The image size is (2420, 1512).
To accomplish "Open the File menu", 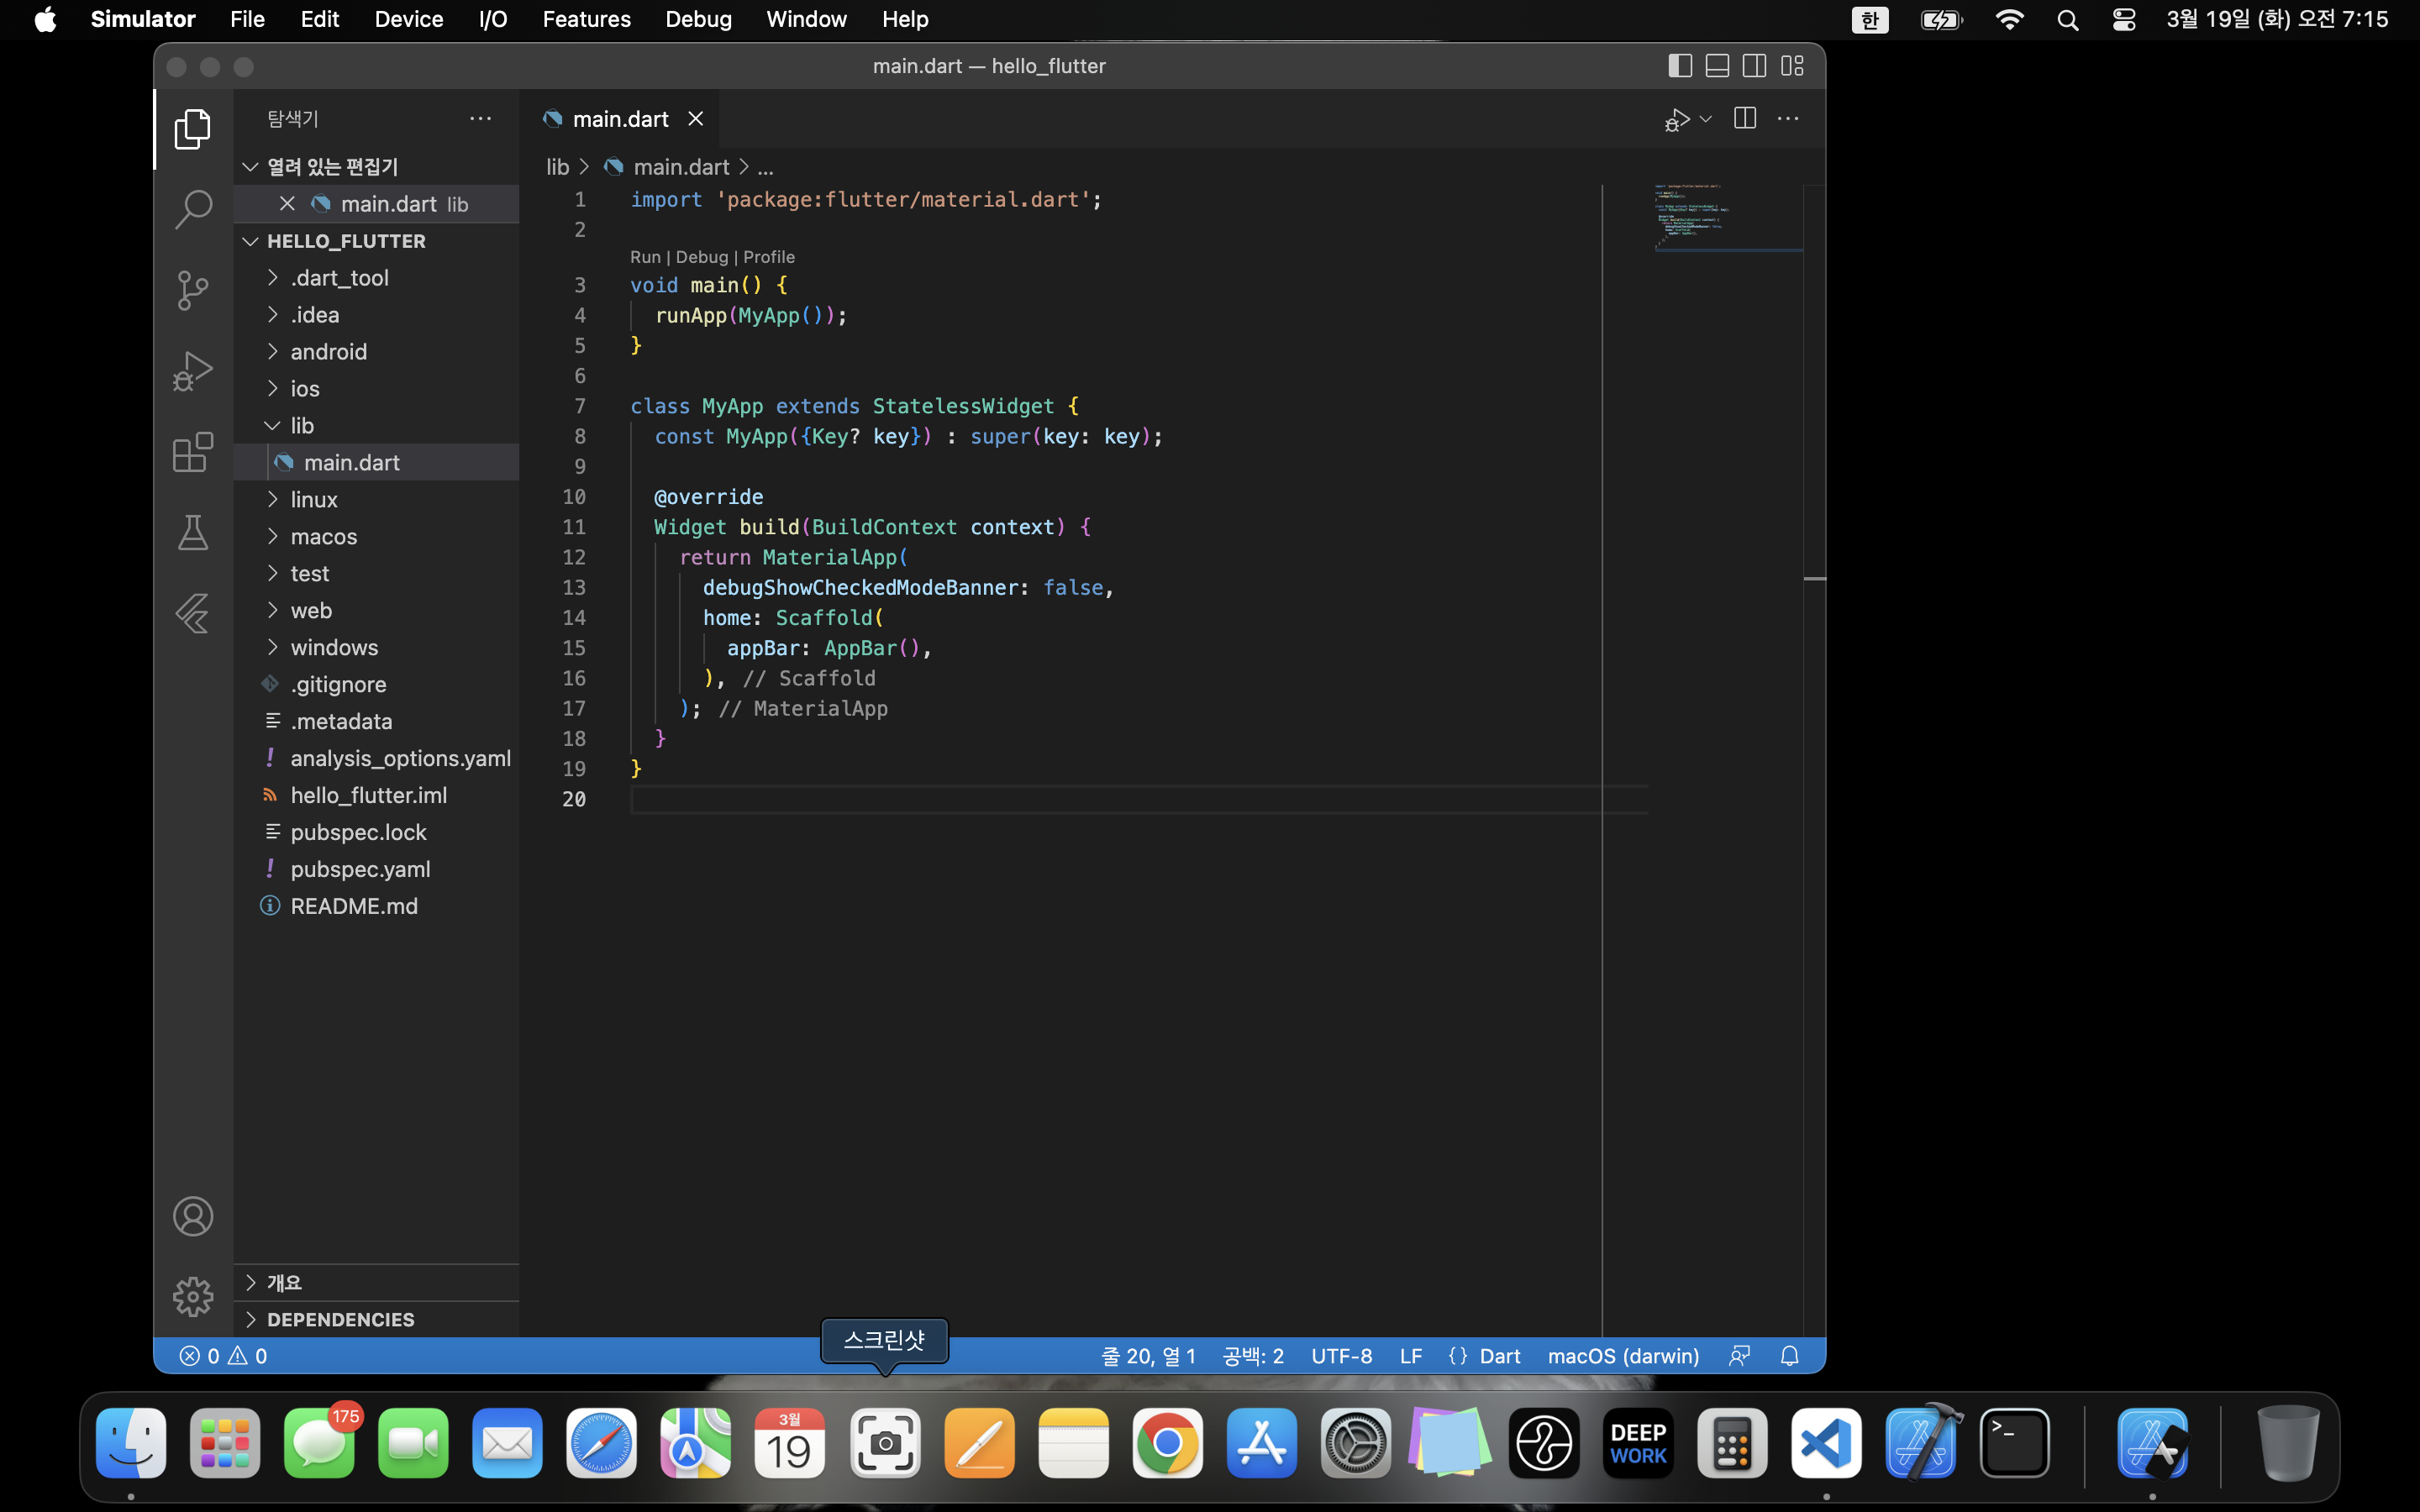I will (x=247, y=19).
